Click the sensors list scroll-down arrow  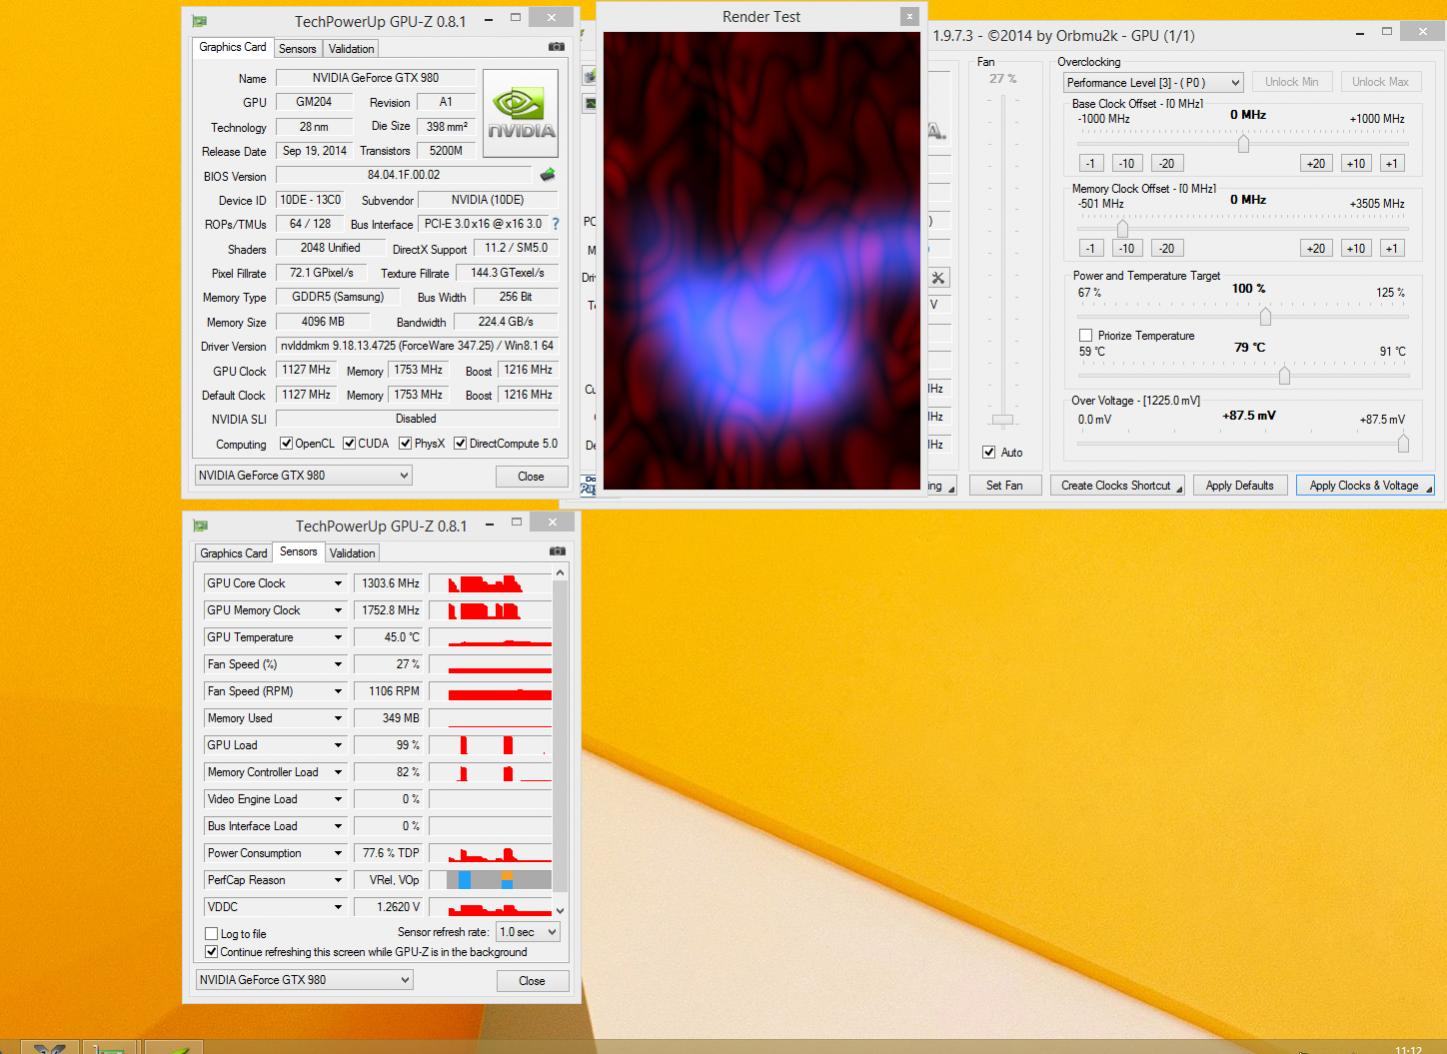[560, 910]
